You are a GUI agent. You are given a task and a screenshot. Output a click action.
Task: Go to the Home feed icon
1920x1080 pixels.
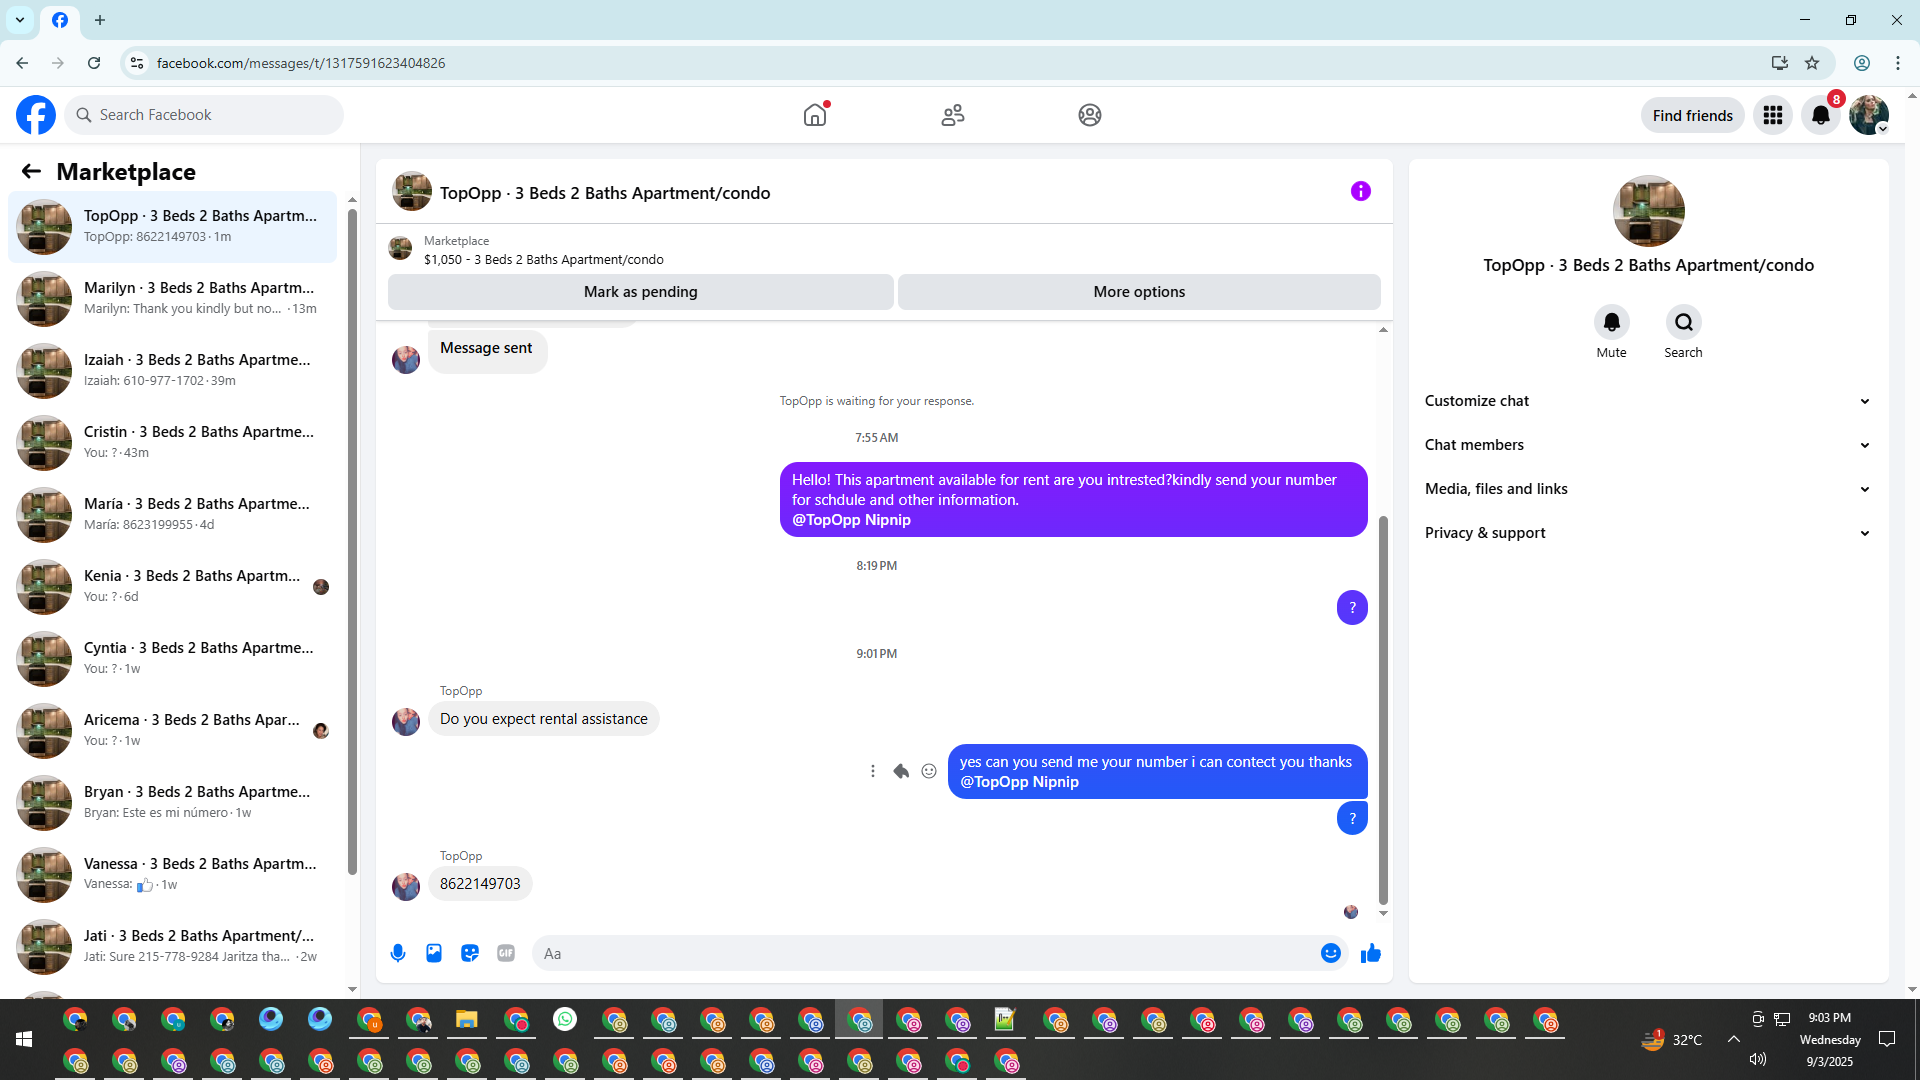816,115
